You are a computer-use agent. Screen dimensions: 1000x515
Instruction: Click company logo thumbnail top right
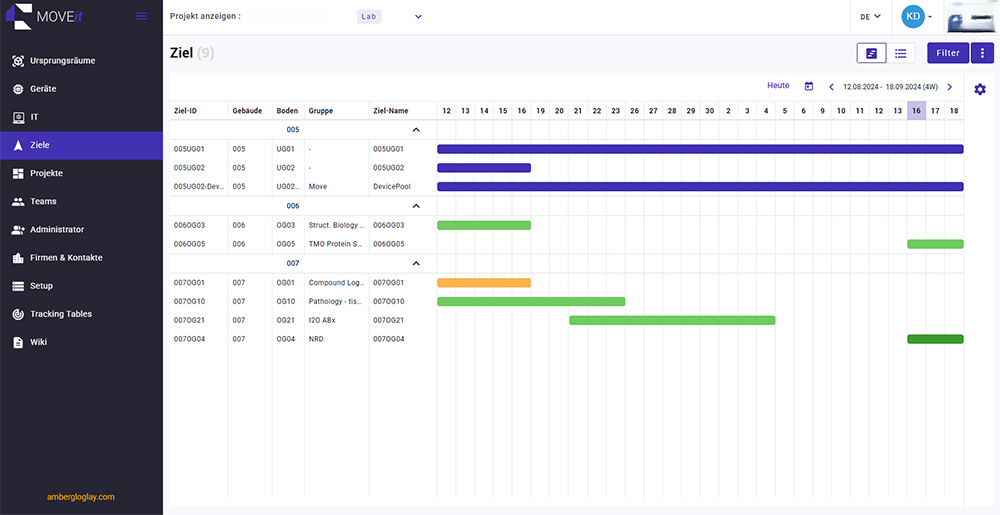pos(972,17)
